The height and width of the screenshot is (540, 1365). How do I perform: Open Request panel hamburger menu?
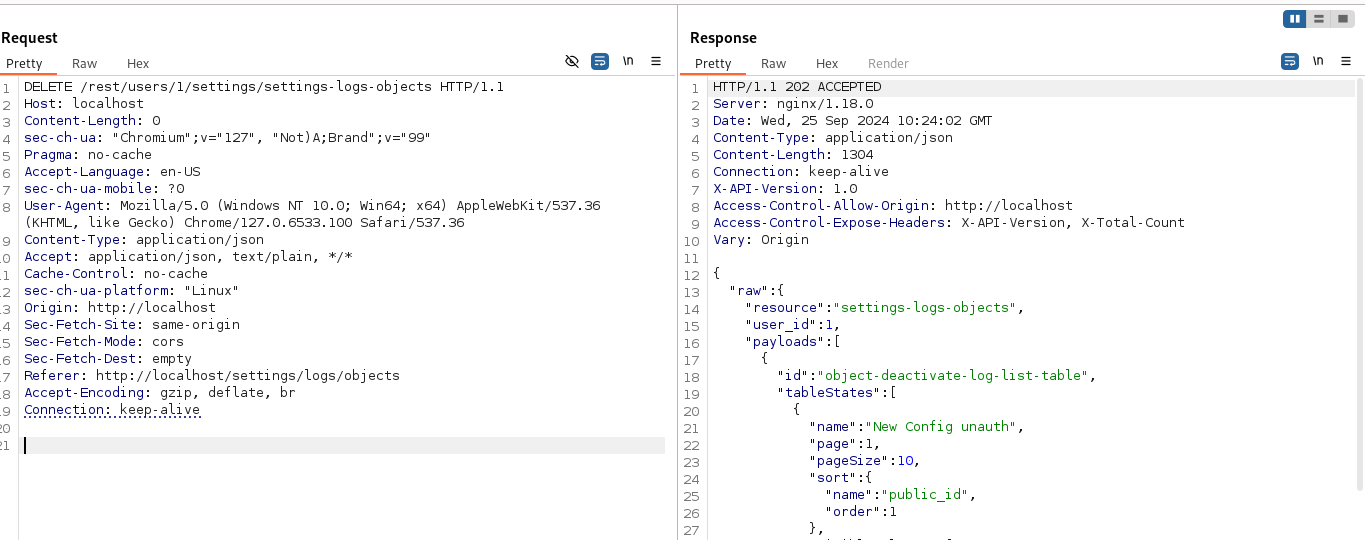[656, 61]
